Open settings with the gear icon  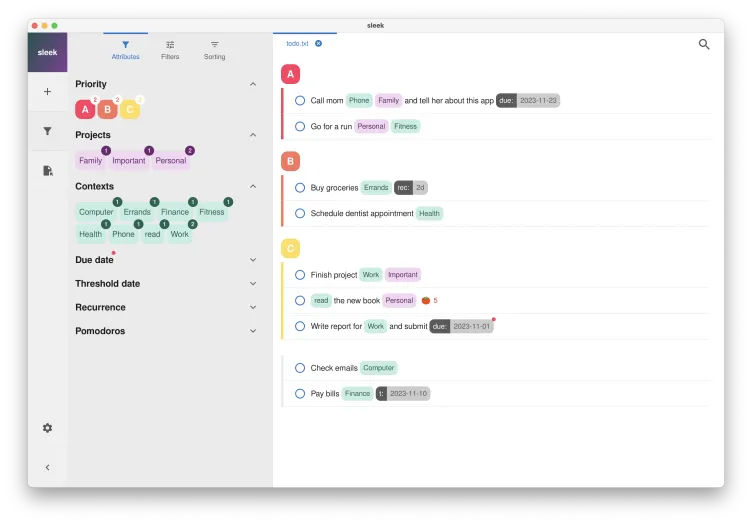[47, 428]
